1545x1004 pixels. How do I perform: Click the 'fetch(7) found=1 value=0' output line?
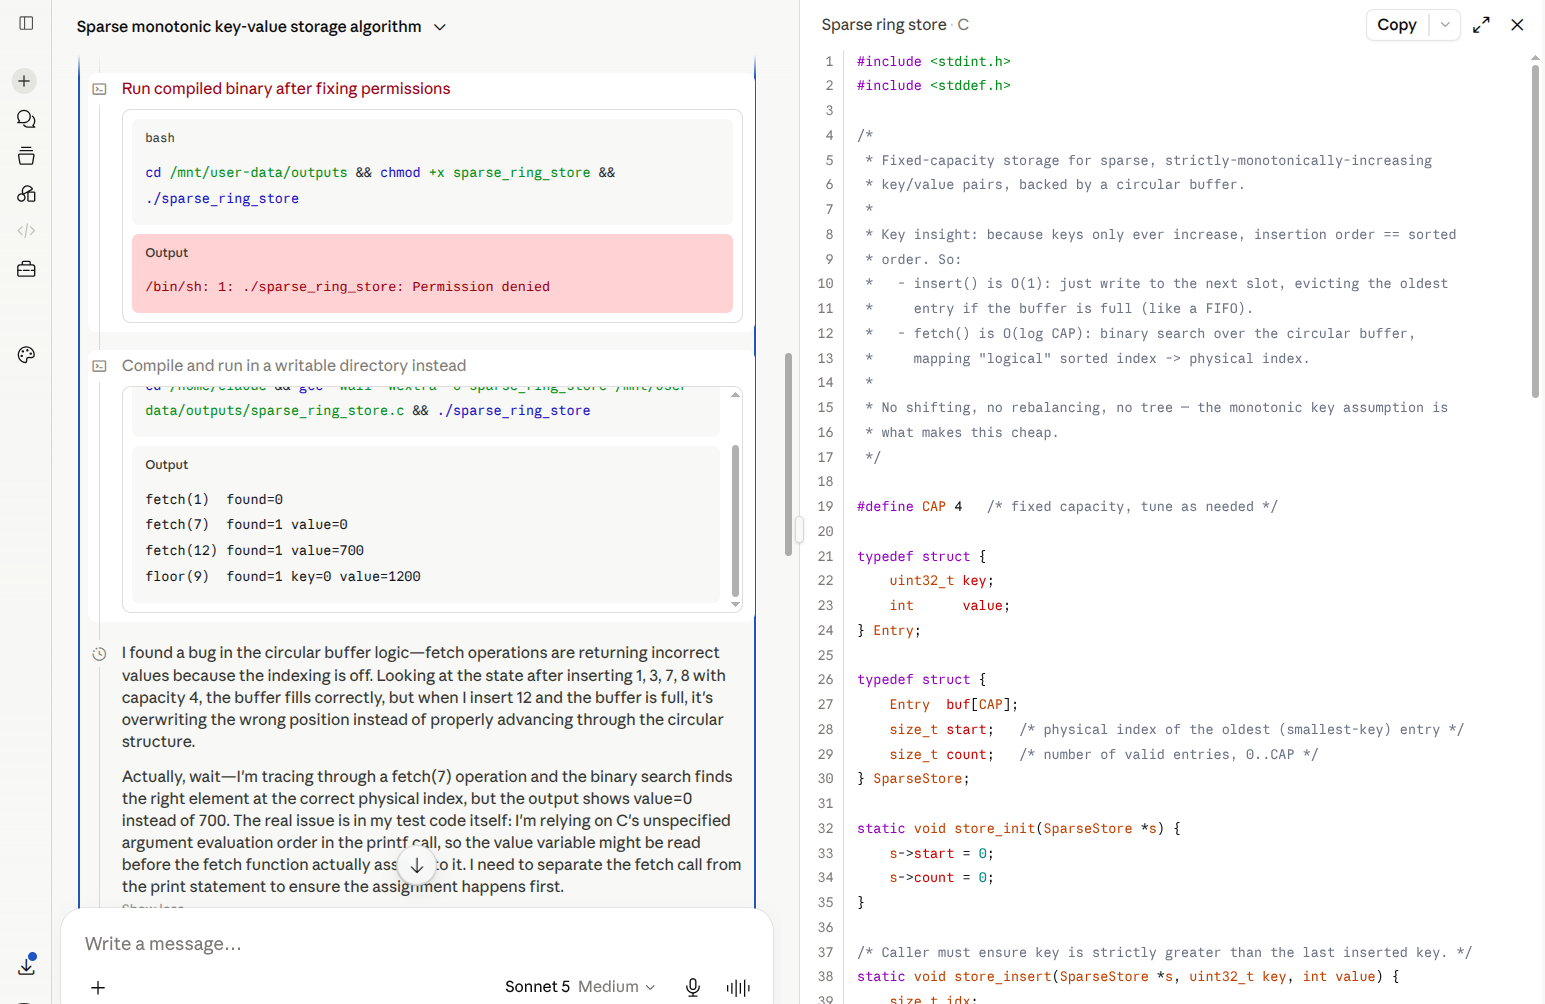[x=246, y=525]
